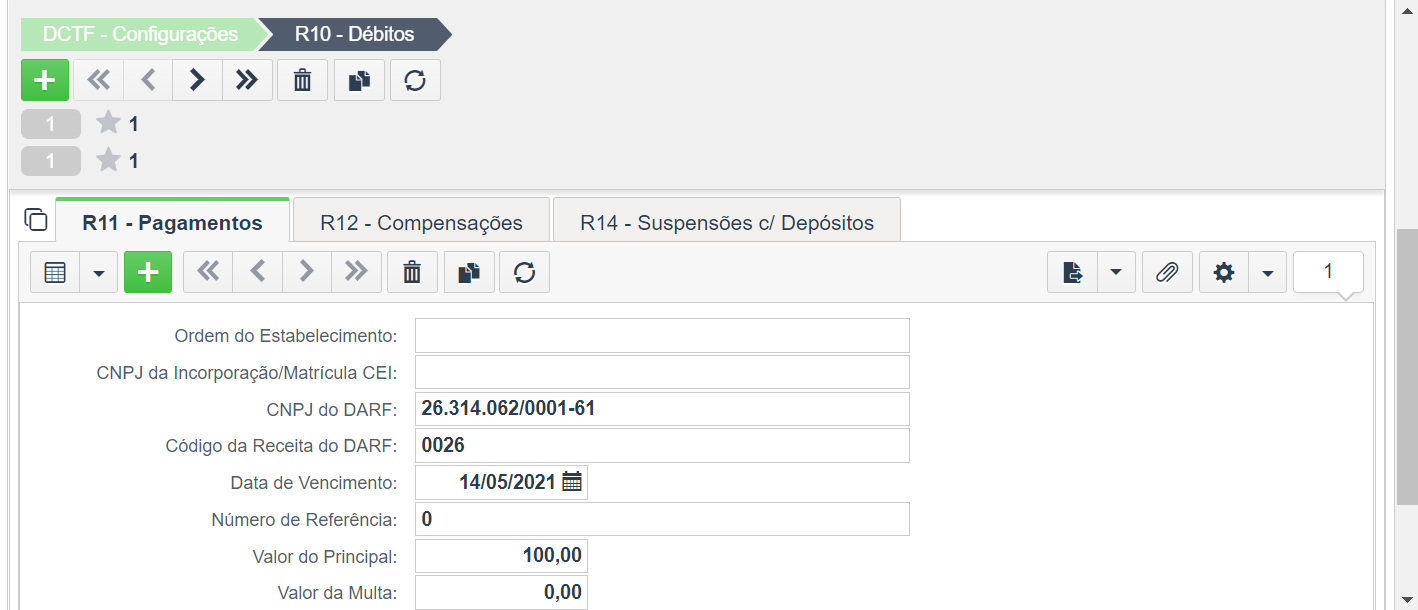Go back to DCTF - Configurações breadcrumb
This screenshot has height=610, width=1418.
[x=140, y=34]
